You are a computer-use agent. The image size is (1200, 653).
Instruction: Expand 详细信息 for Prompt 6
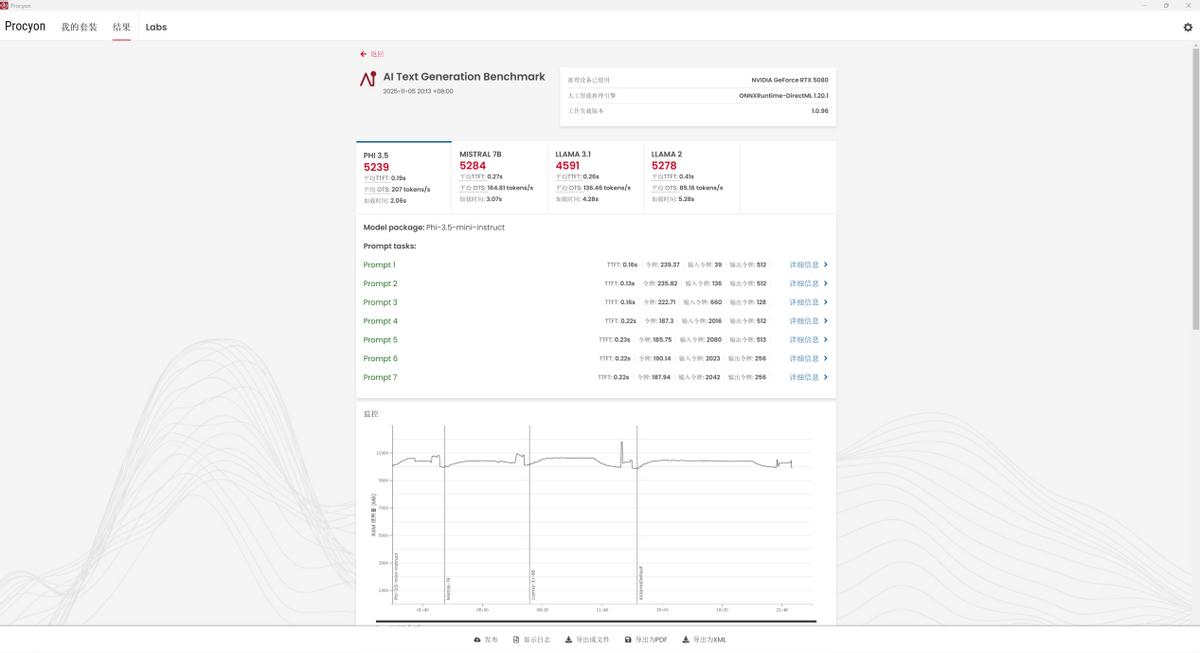(808, 358)
